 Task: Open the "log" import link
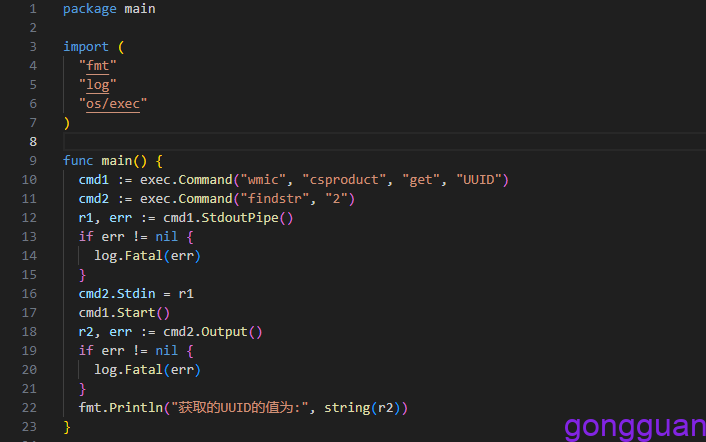(x=98, y=84)
